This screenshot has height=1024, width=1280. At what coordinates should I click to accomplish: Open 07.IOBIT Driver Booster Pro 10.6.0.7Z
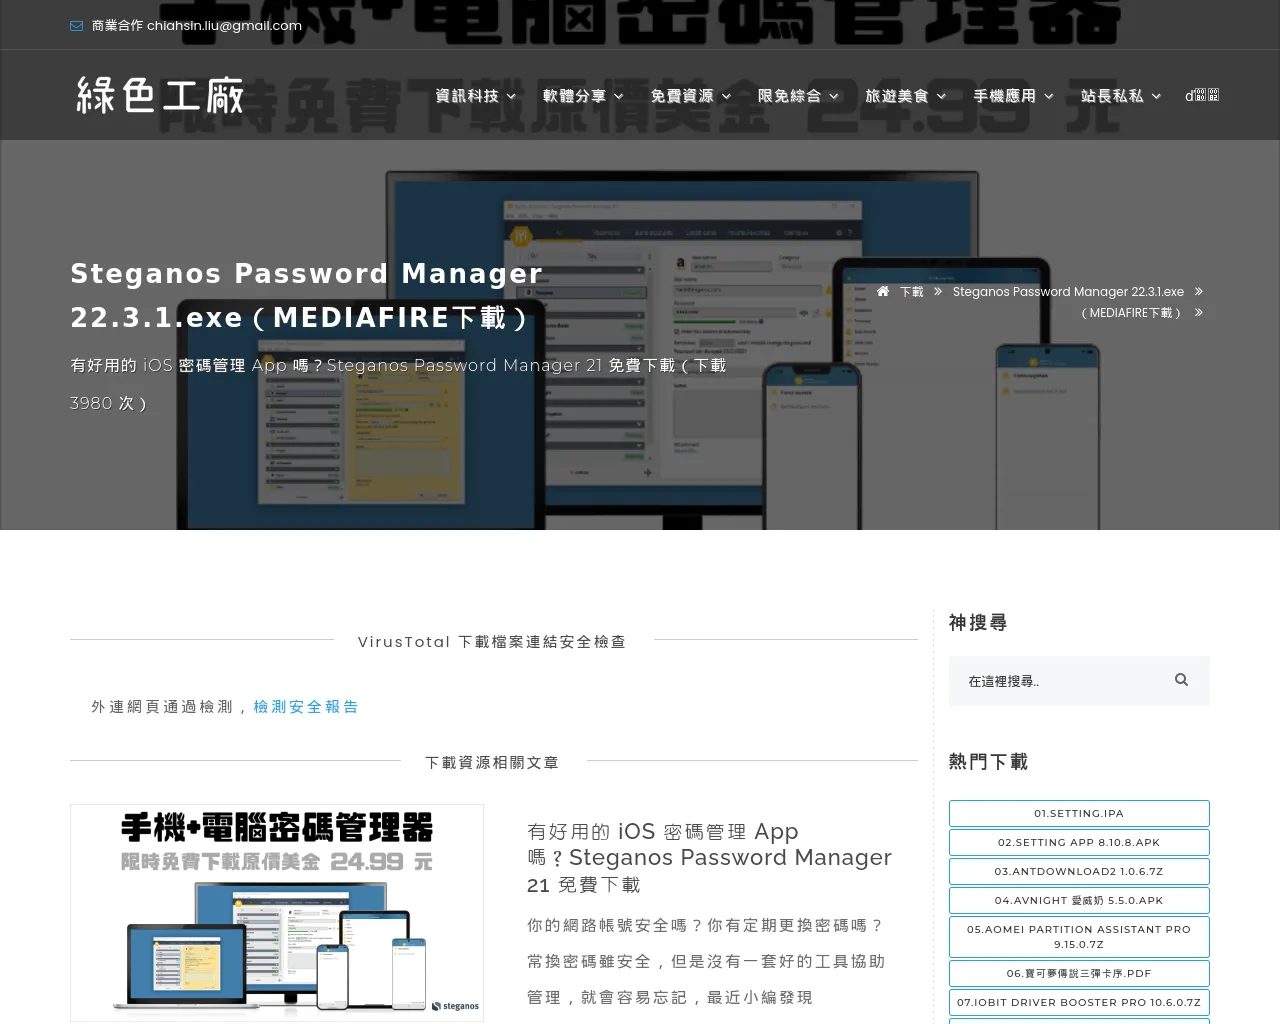point(1079,1003)
